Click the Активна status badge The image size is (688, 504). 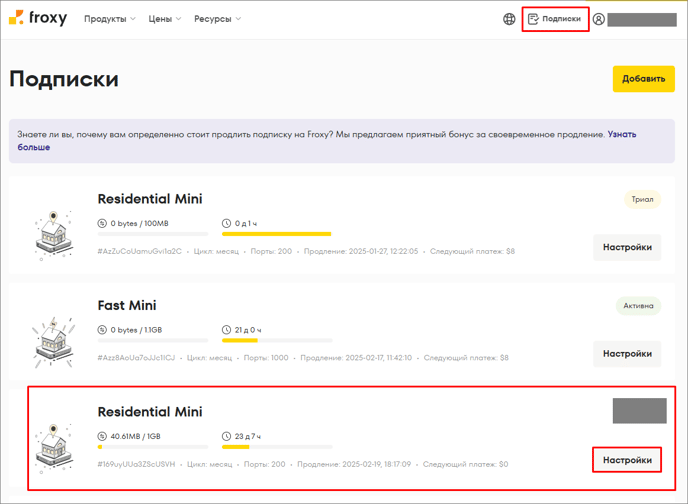[638, 306]
